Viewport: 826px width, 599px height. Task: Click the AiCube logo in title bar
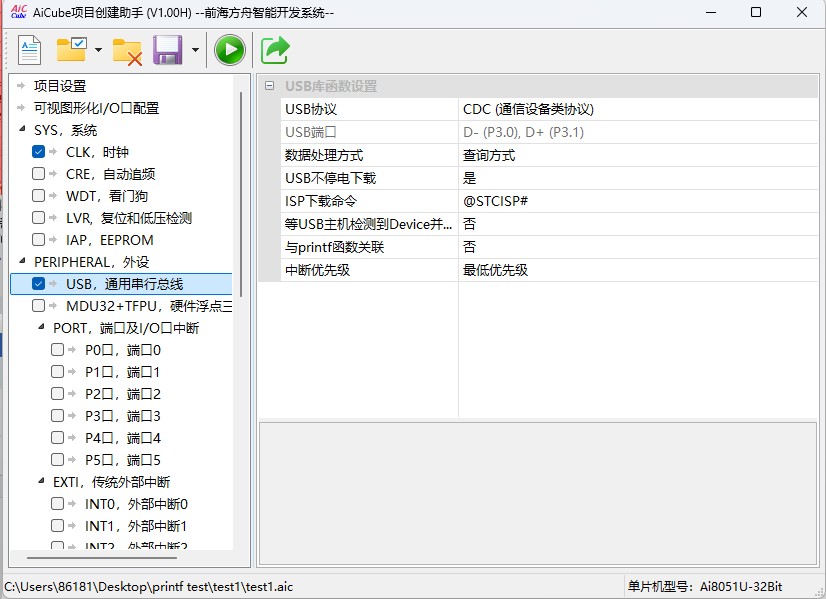click(17, 12)
